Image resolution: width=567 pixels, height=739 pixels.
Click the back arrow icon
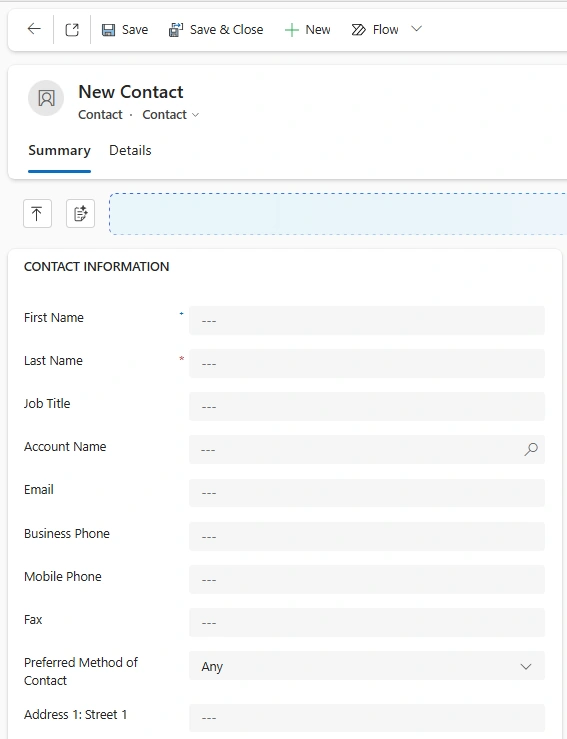click(34, 29)
